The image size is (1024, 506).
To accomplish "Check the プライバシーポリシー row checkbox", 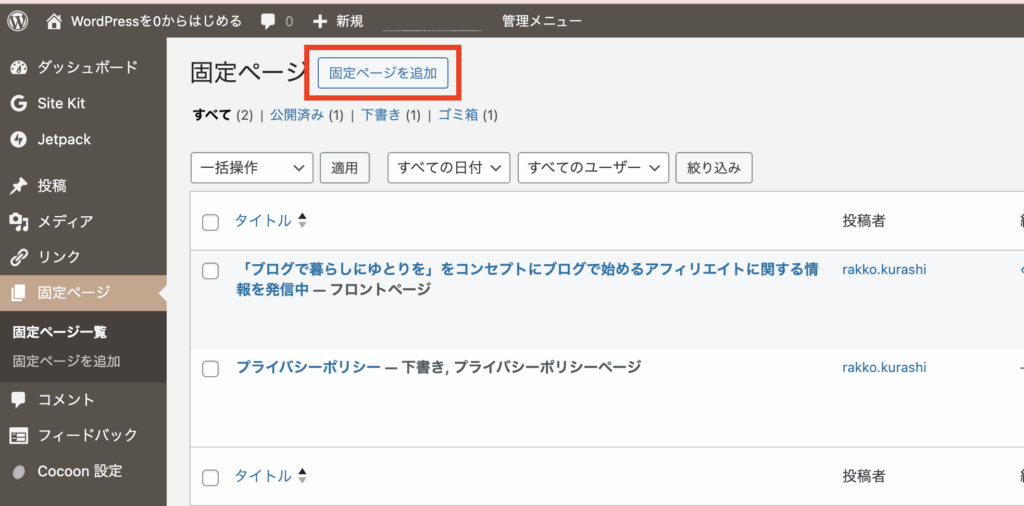I will click(x=210, y=369).
